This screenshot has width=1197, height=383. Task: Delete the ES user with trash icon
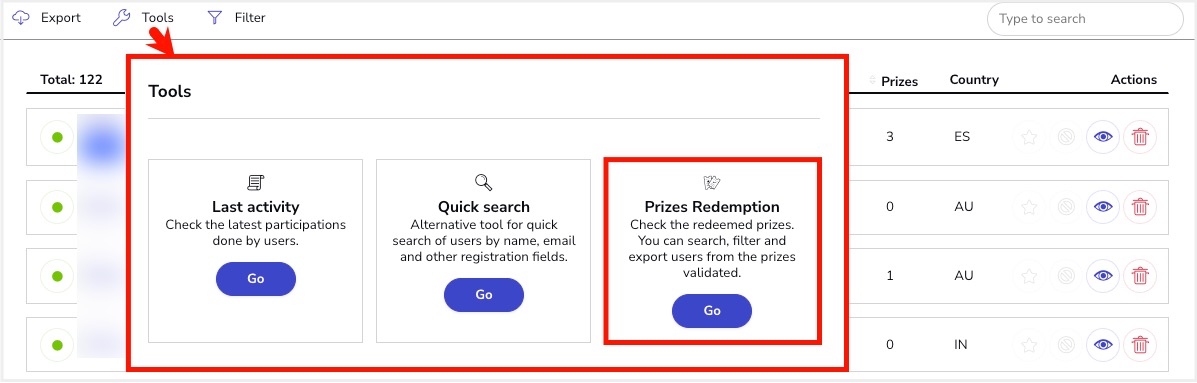coord(1140,137)
